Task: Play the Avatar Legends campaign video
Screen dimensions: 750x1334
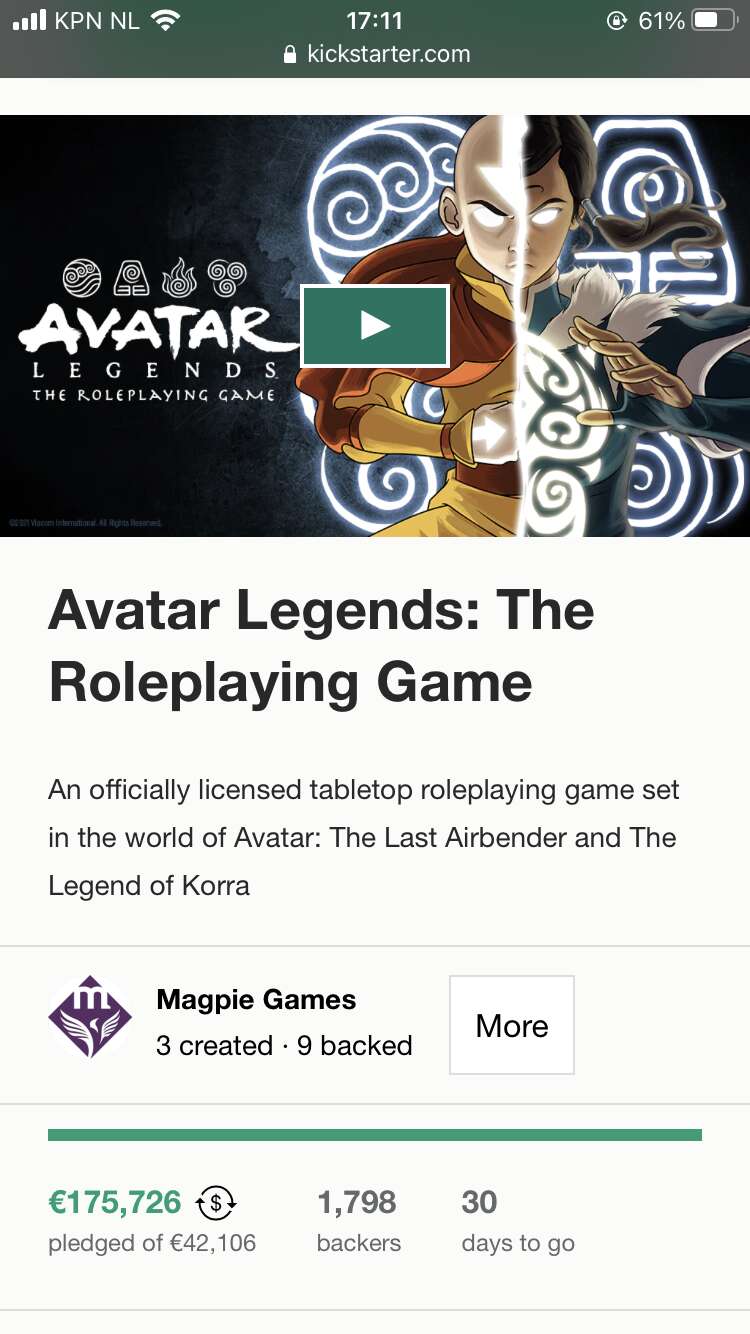Action: [375, 326]
